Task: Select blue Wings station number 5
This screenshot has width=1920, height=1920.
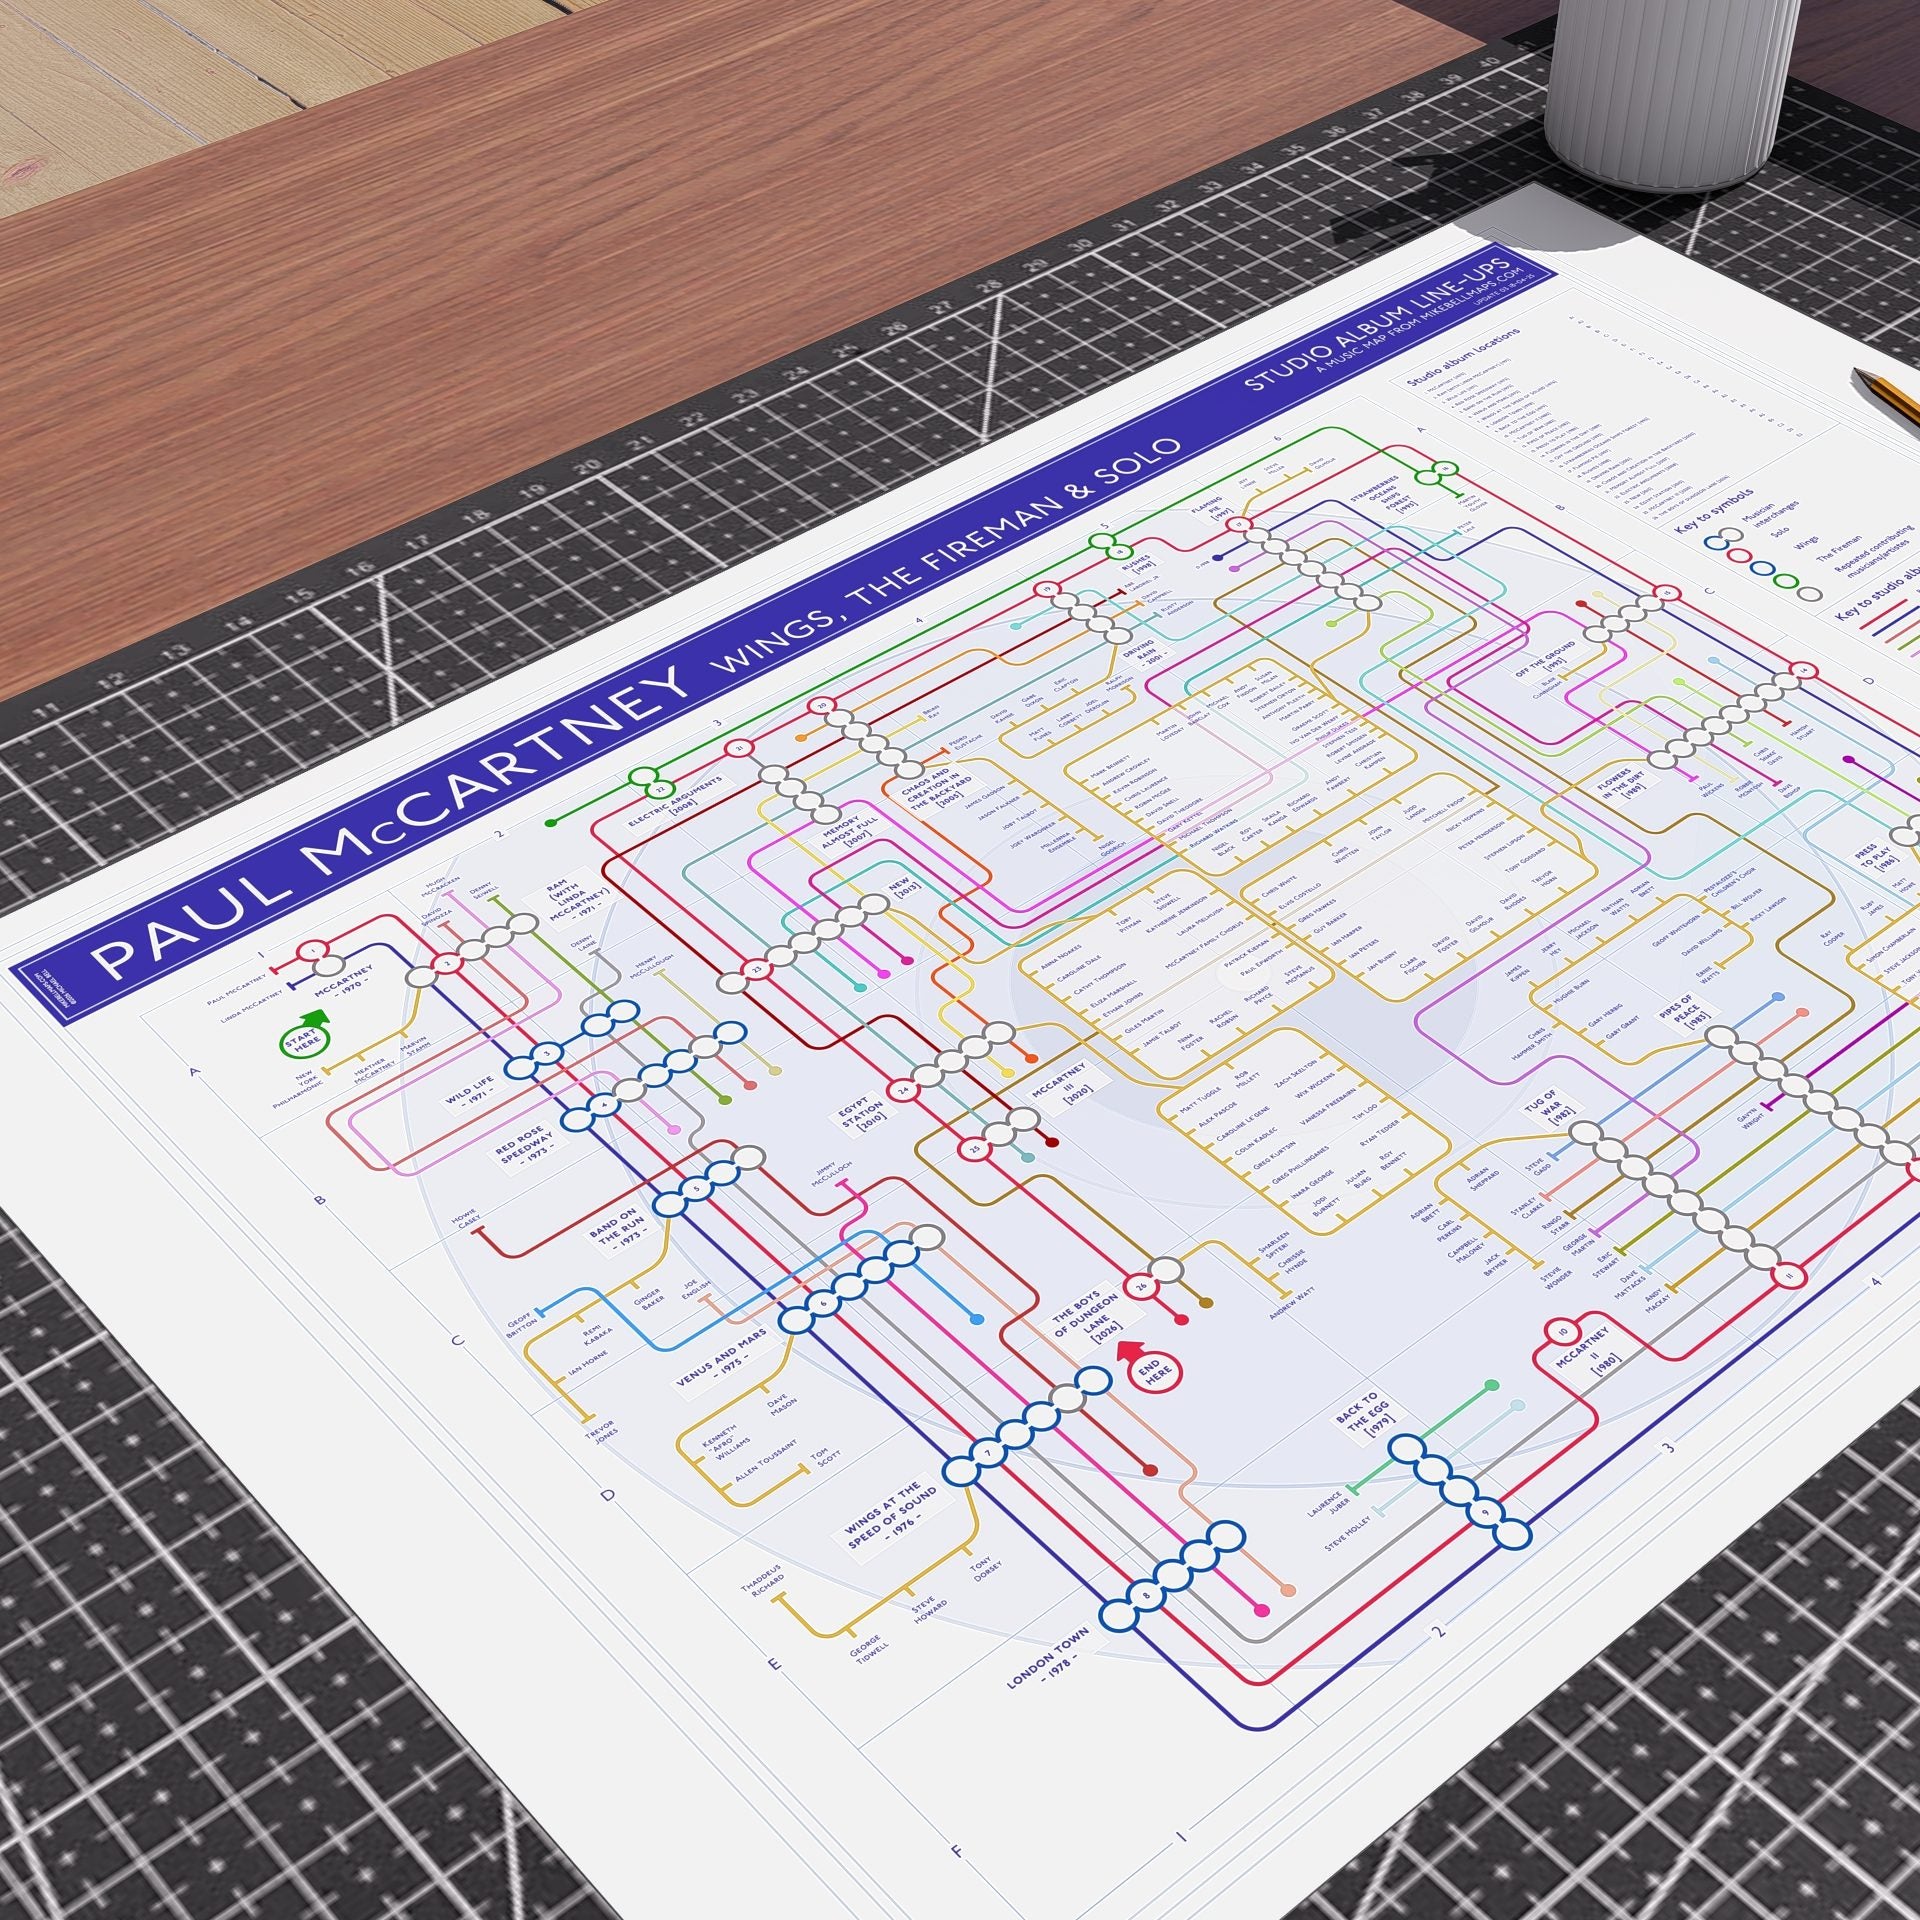Action: point(697,1190)
